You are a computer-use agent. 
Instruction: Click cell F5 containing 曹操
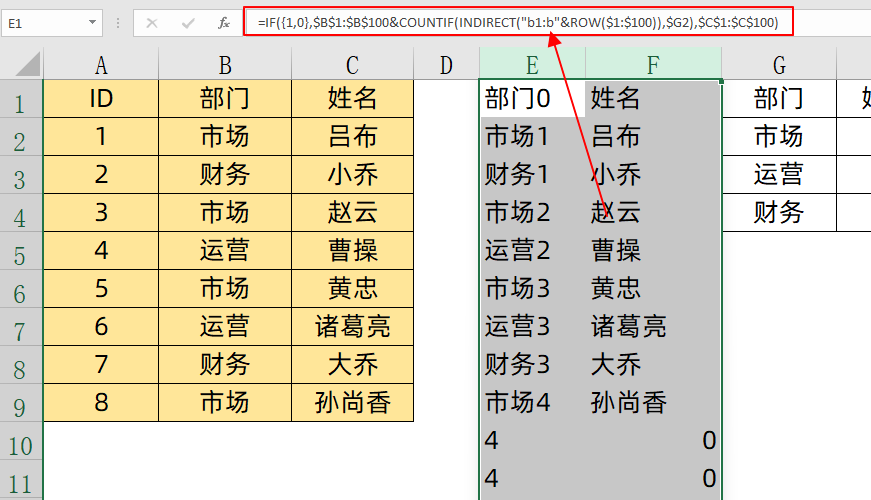point(653,251)
